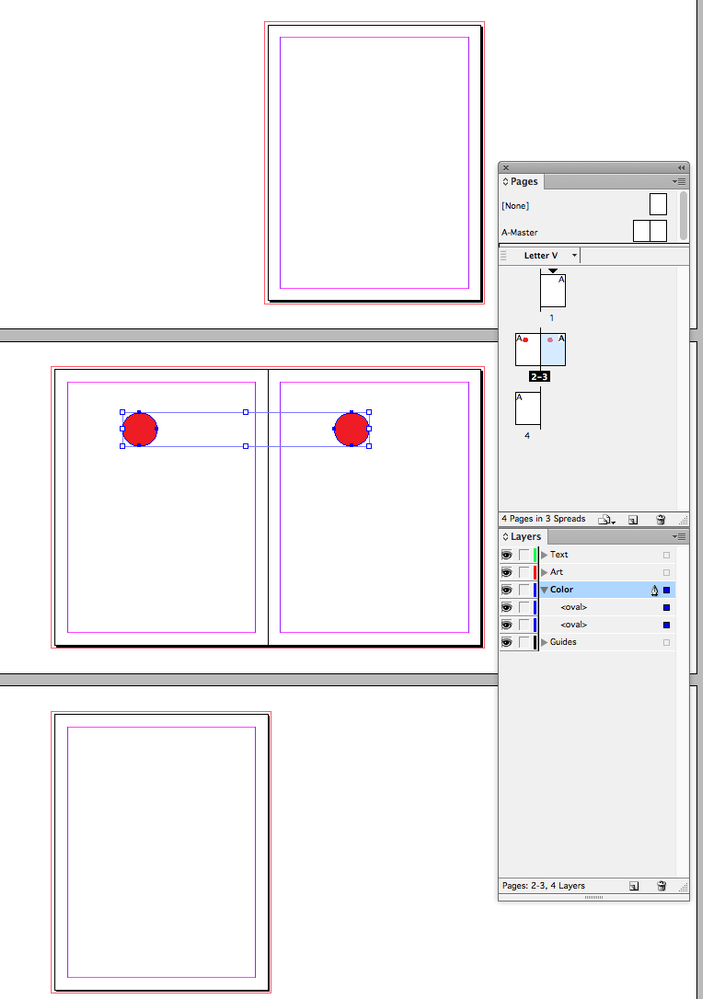
Task: Click Art layer selection indicator square
Action: tap(667, 572)
